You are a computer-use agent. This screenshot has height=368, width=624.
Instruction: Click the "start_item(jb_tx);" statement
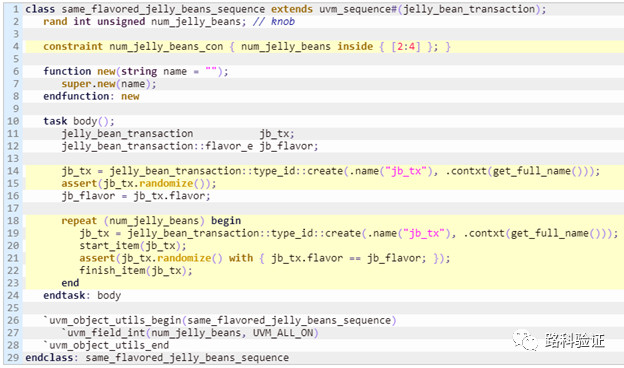click(133, 246)
